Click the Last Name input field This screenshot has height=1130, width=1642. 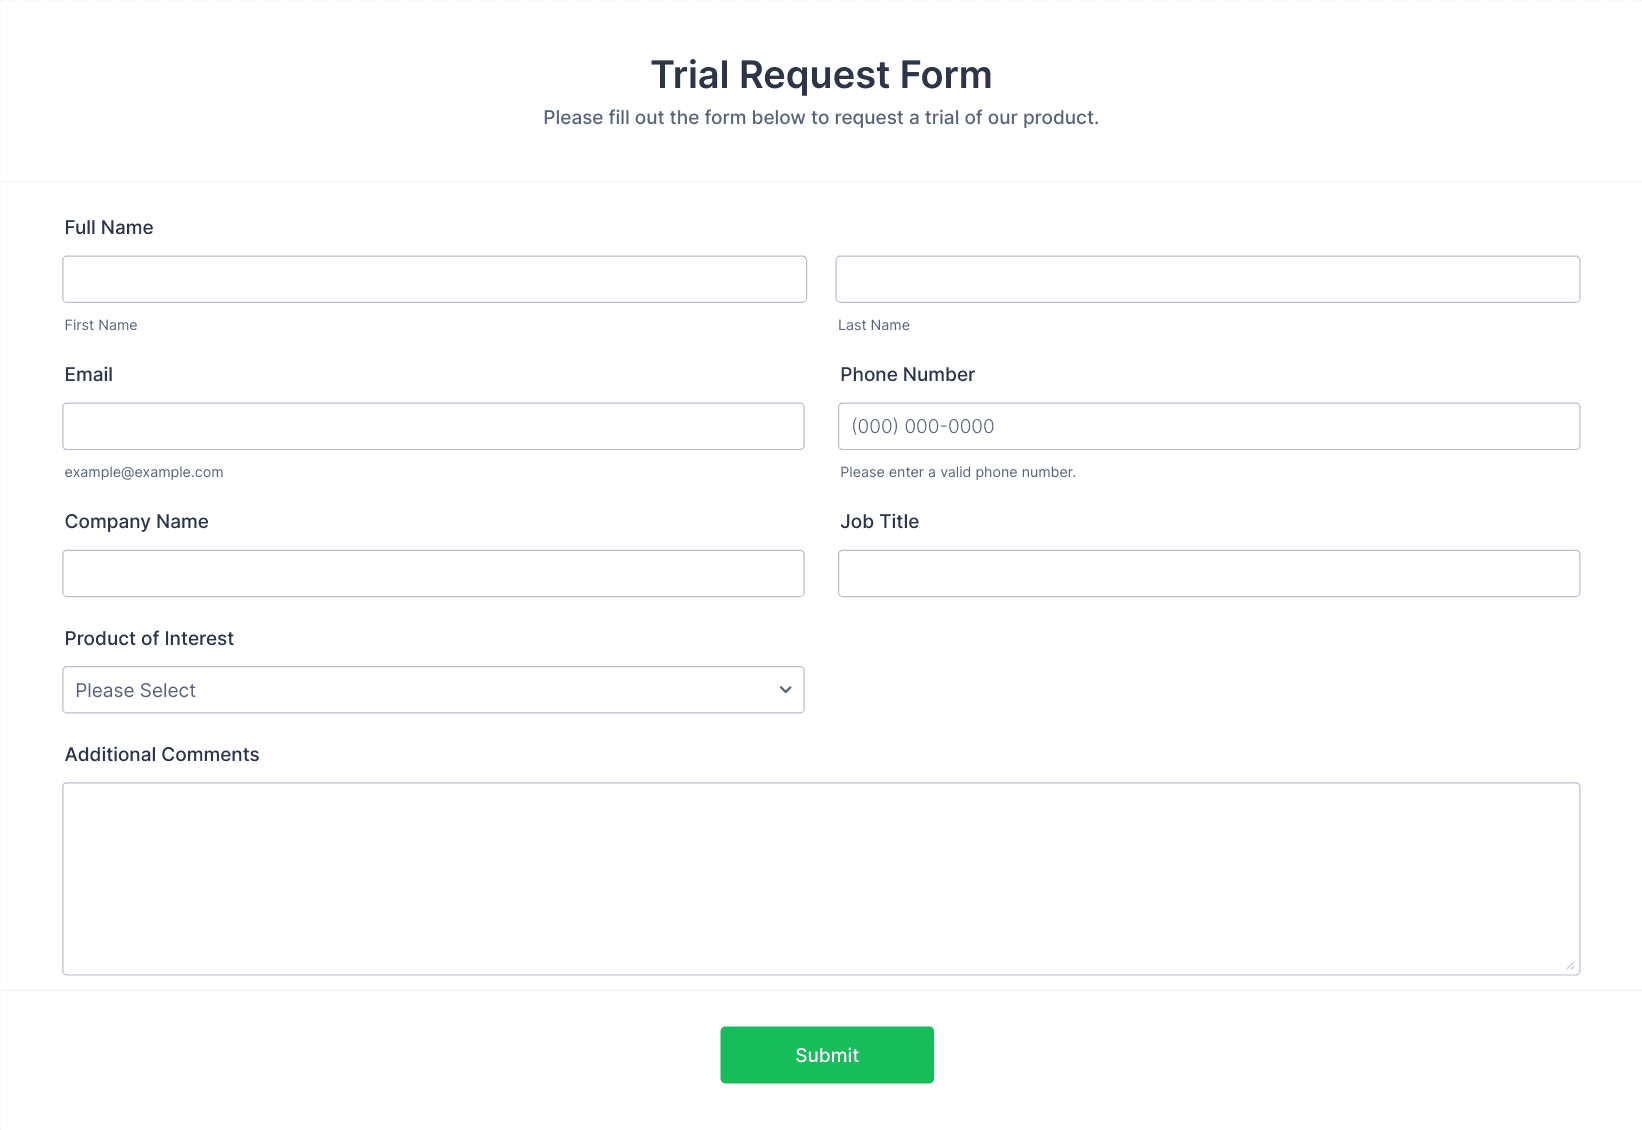click(x=1208, y=279)
